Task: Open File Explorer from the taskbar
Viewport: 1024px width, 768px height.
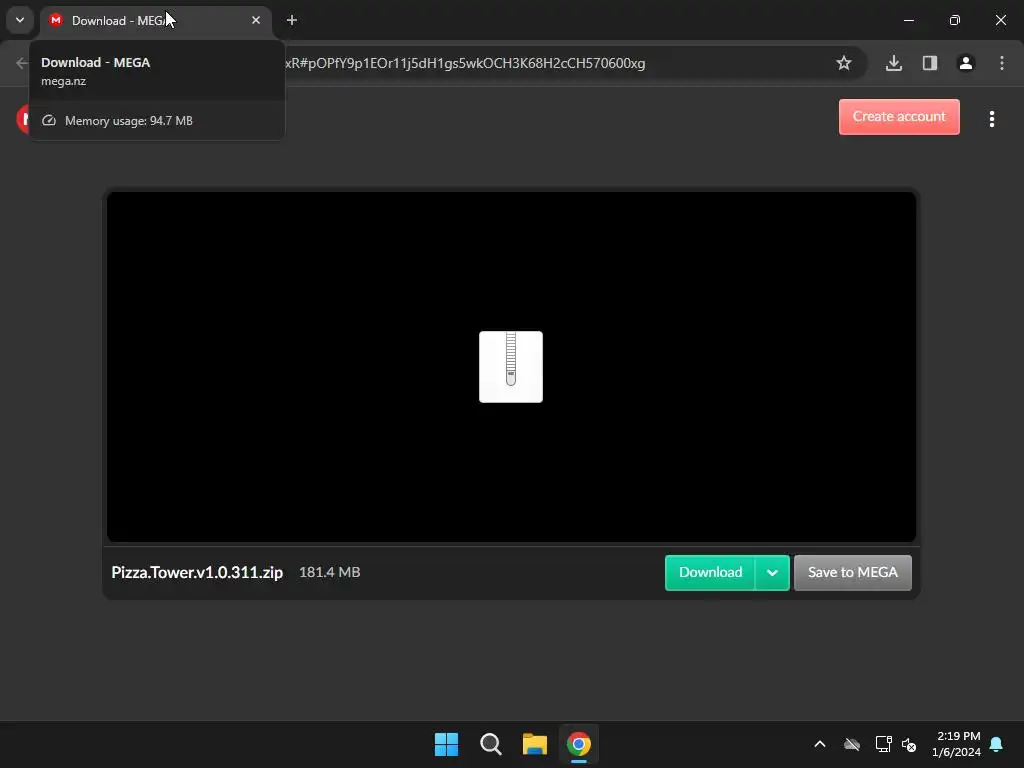Action: coord(534,744)
